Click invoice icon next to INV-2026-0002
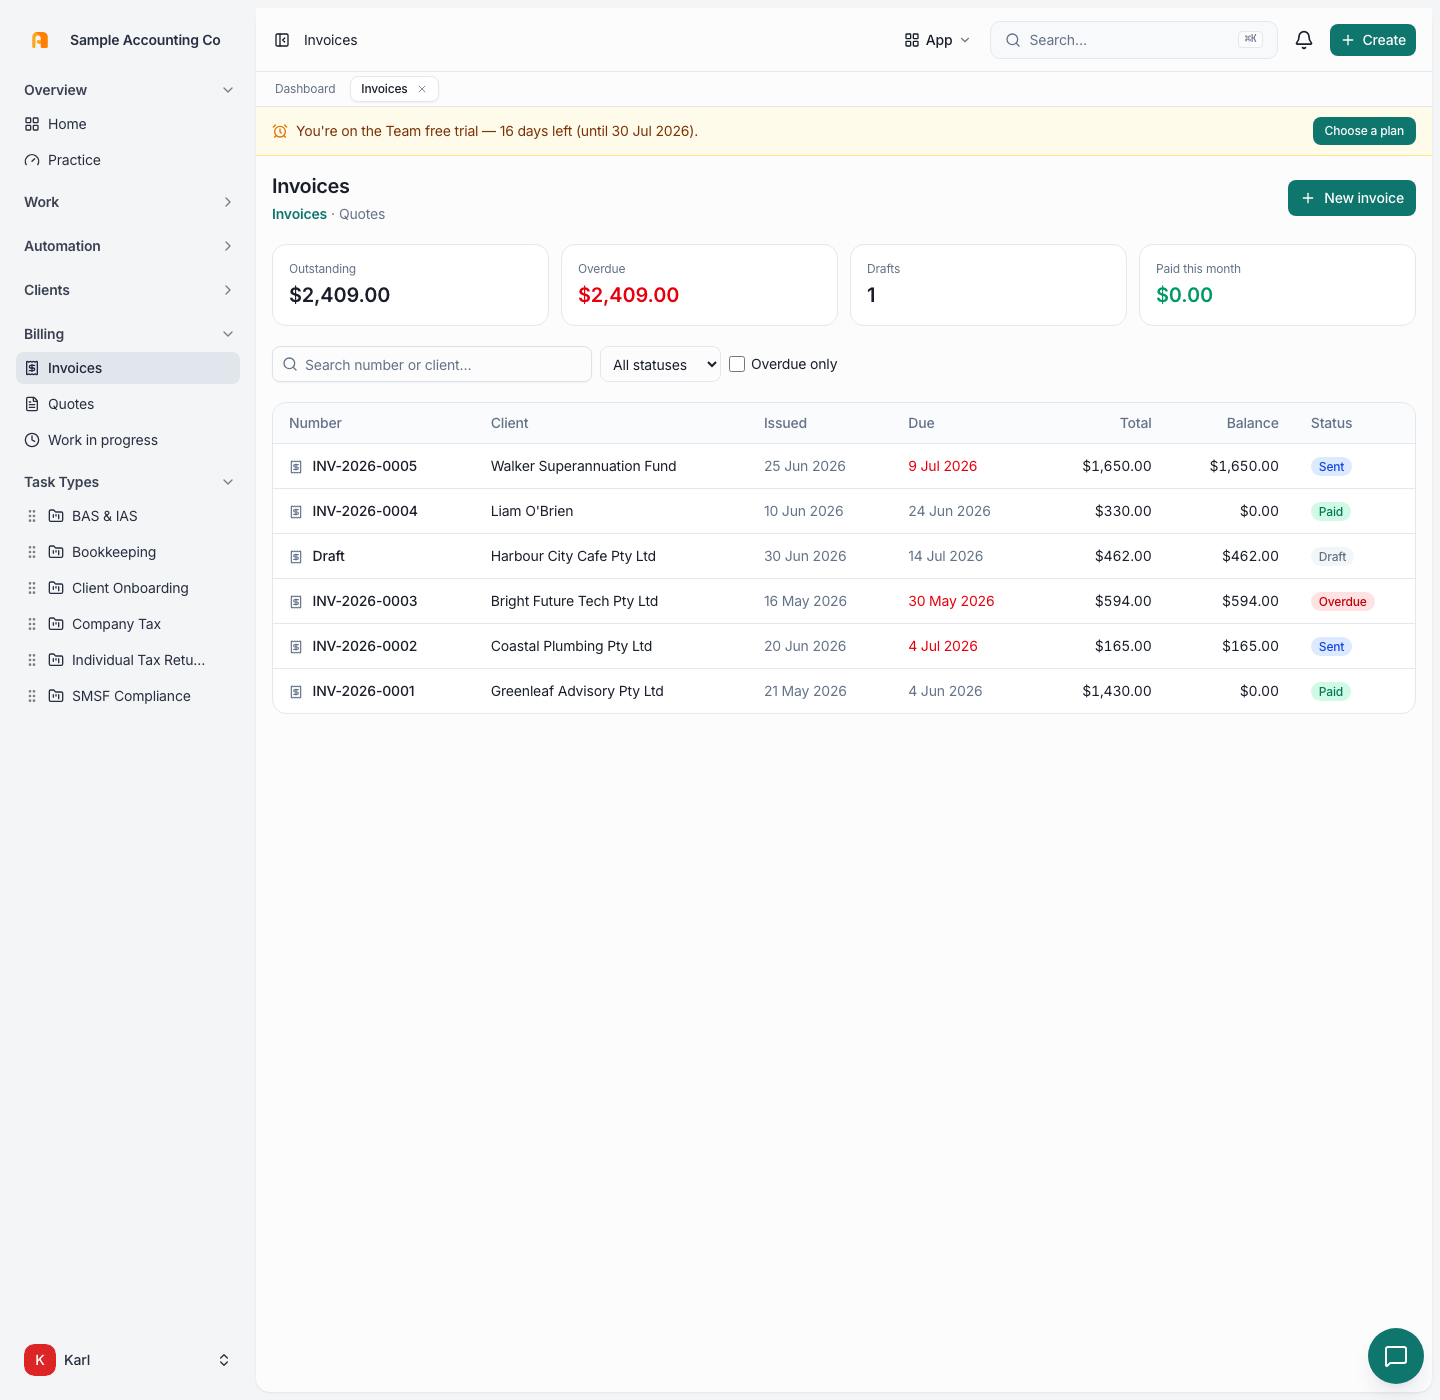Viewport: 1440px width, 1400px height. [x=296, y=647]
